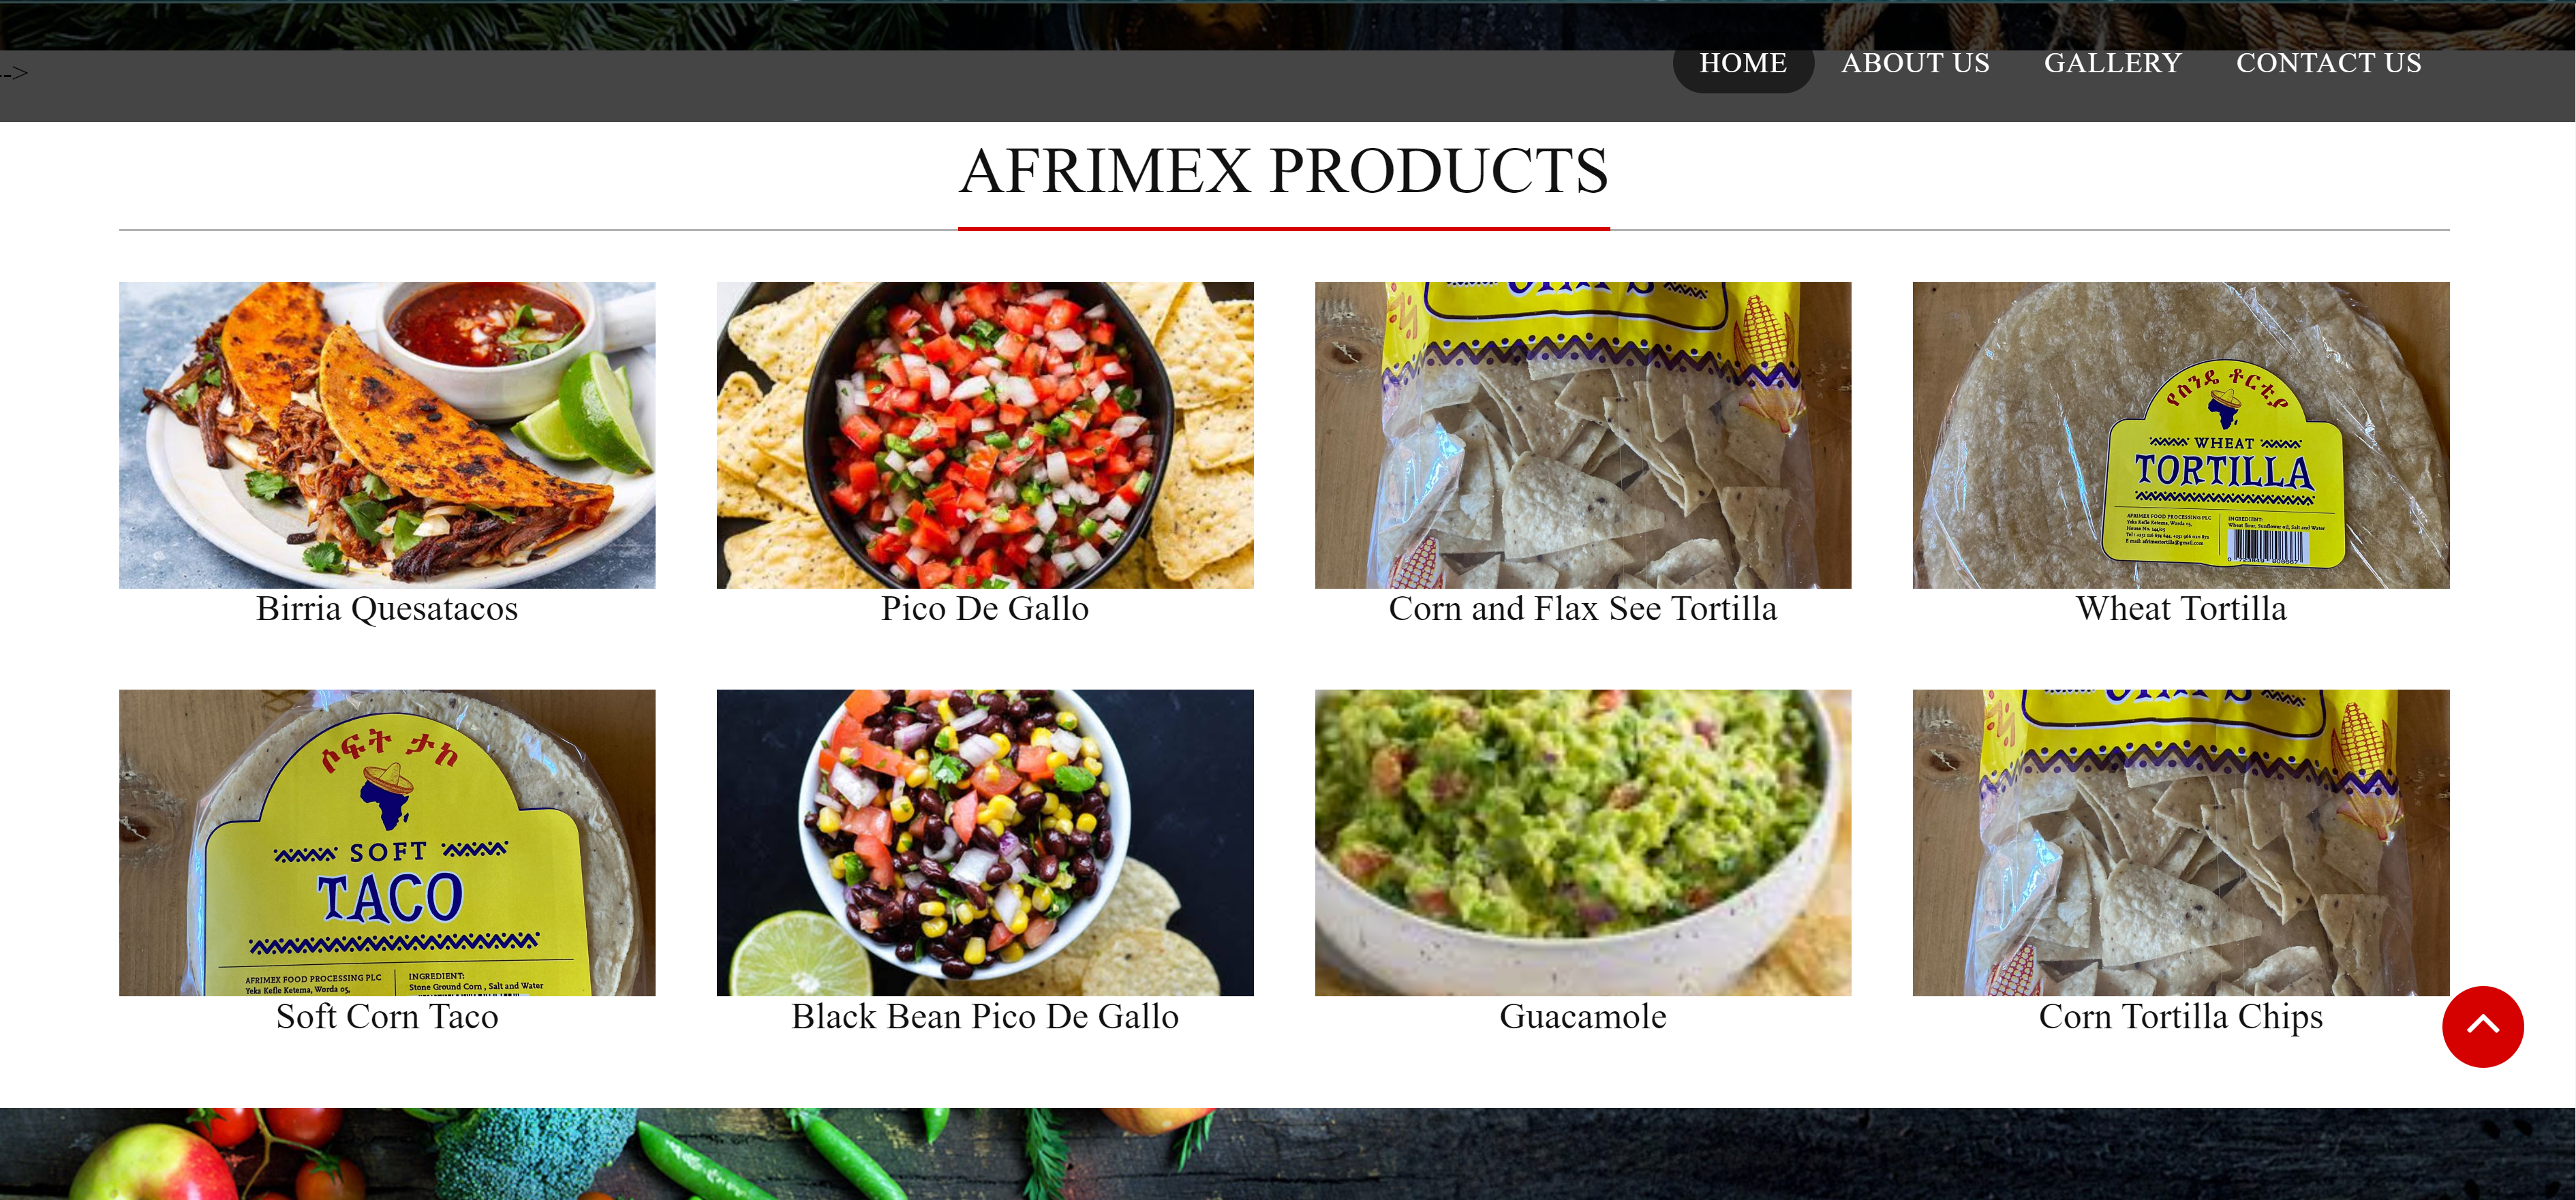Screen dimensions: 2576x1200
Task: Click the Birria Quesatacos caption
Action: 387,609
